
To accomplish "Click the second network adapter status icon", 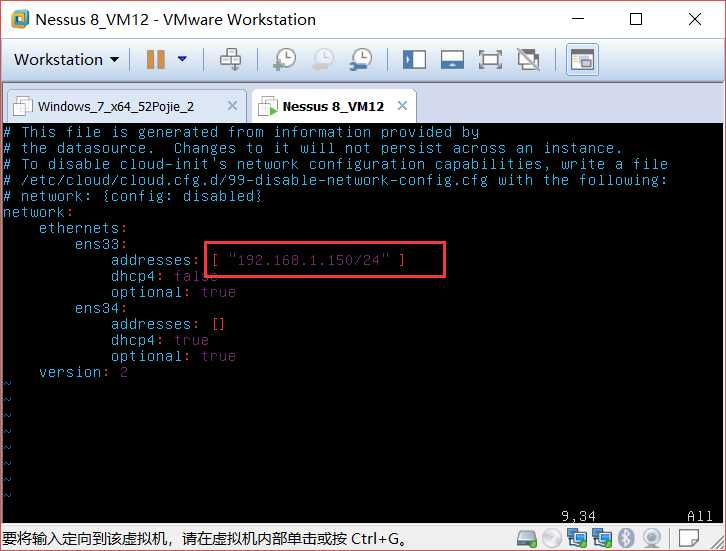I will [602, 538].
